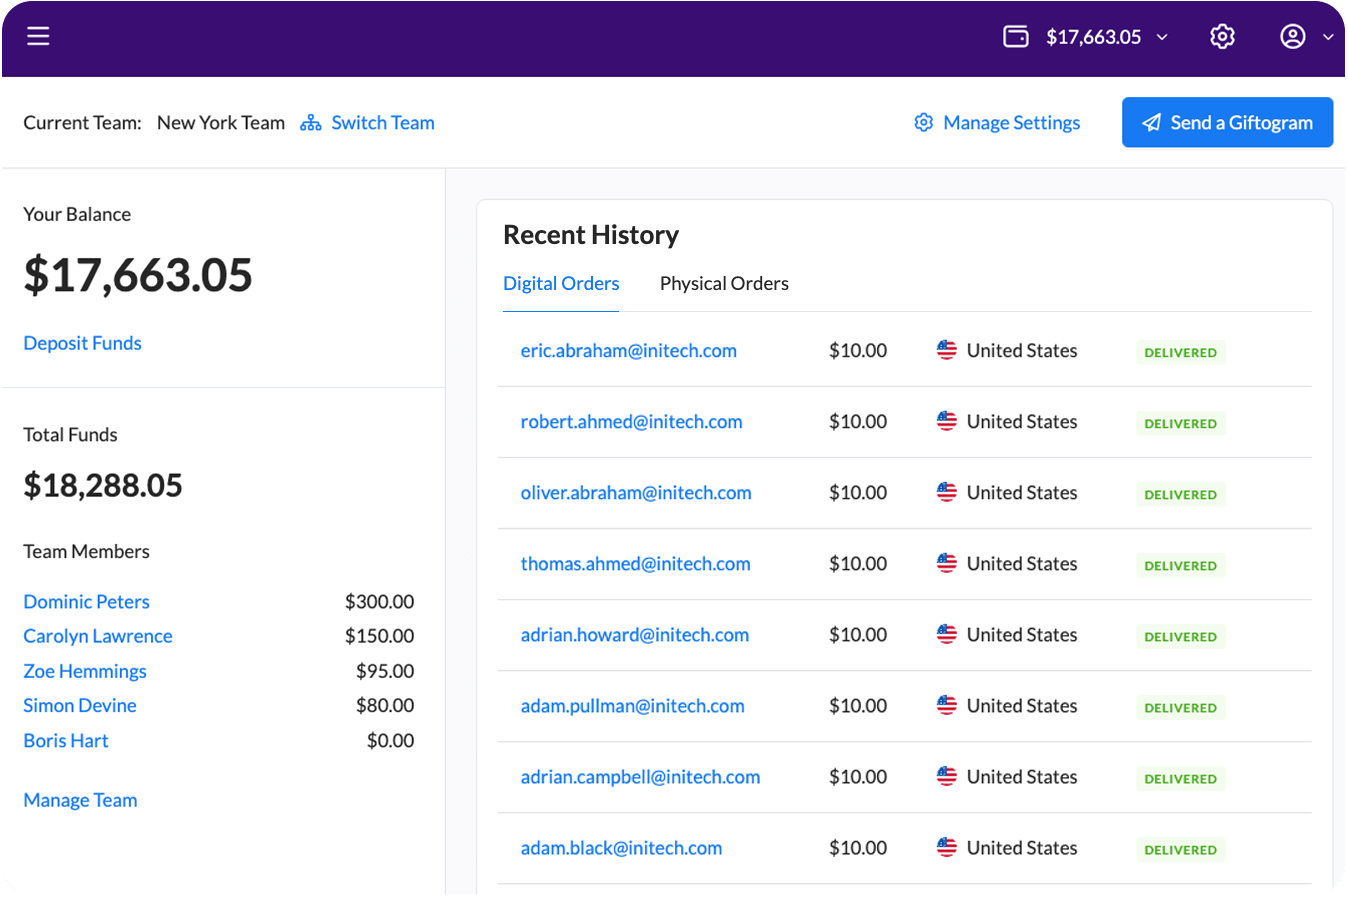Screen dimensions: 1348x897
Task: Open order for thomas.ahmed@initech.com
Action: click(635, 563)
